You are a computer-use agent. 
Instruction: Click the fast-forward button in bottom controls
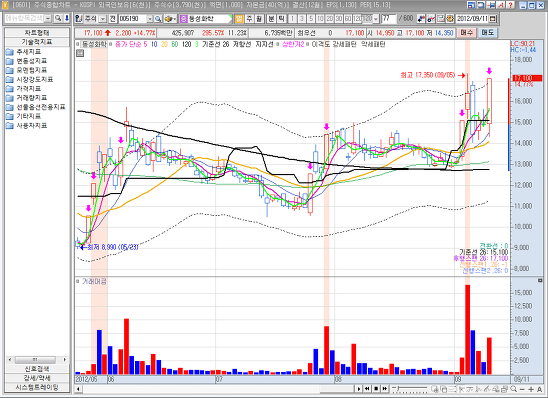point(385,389)
